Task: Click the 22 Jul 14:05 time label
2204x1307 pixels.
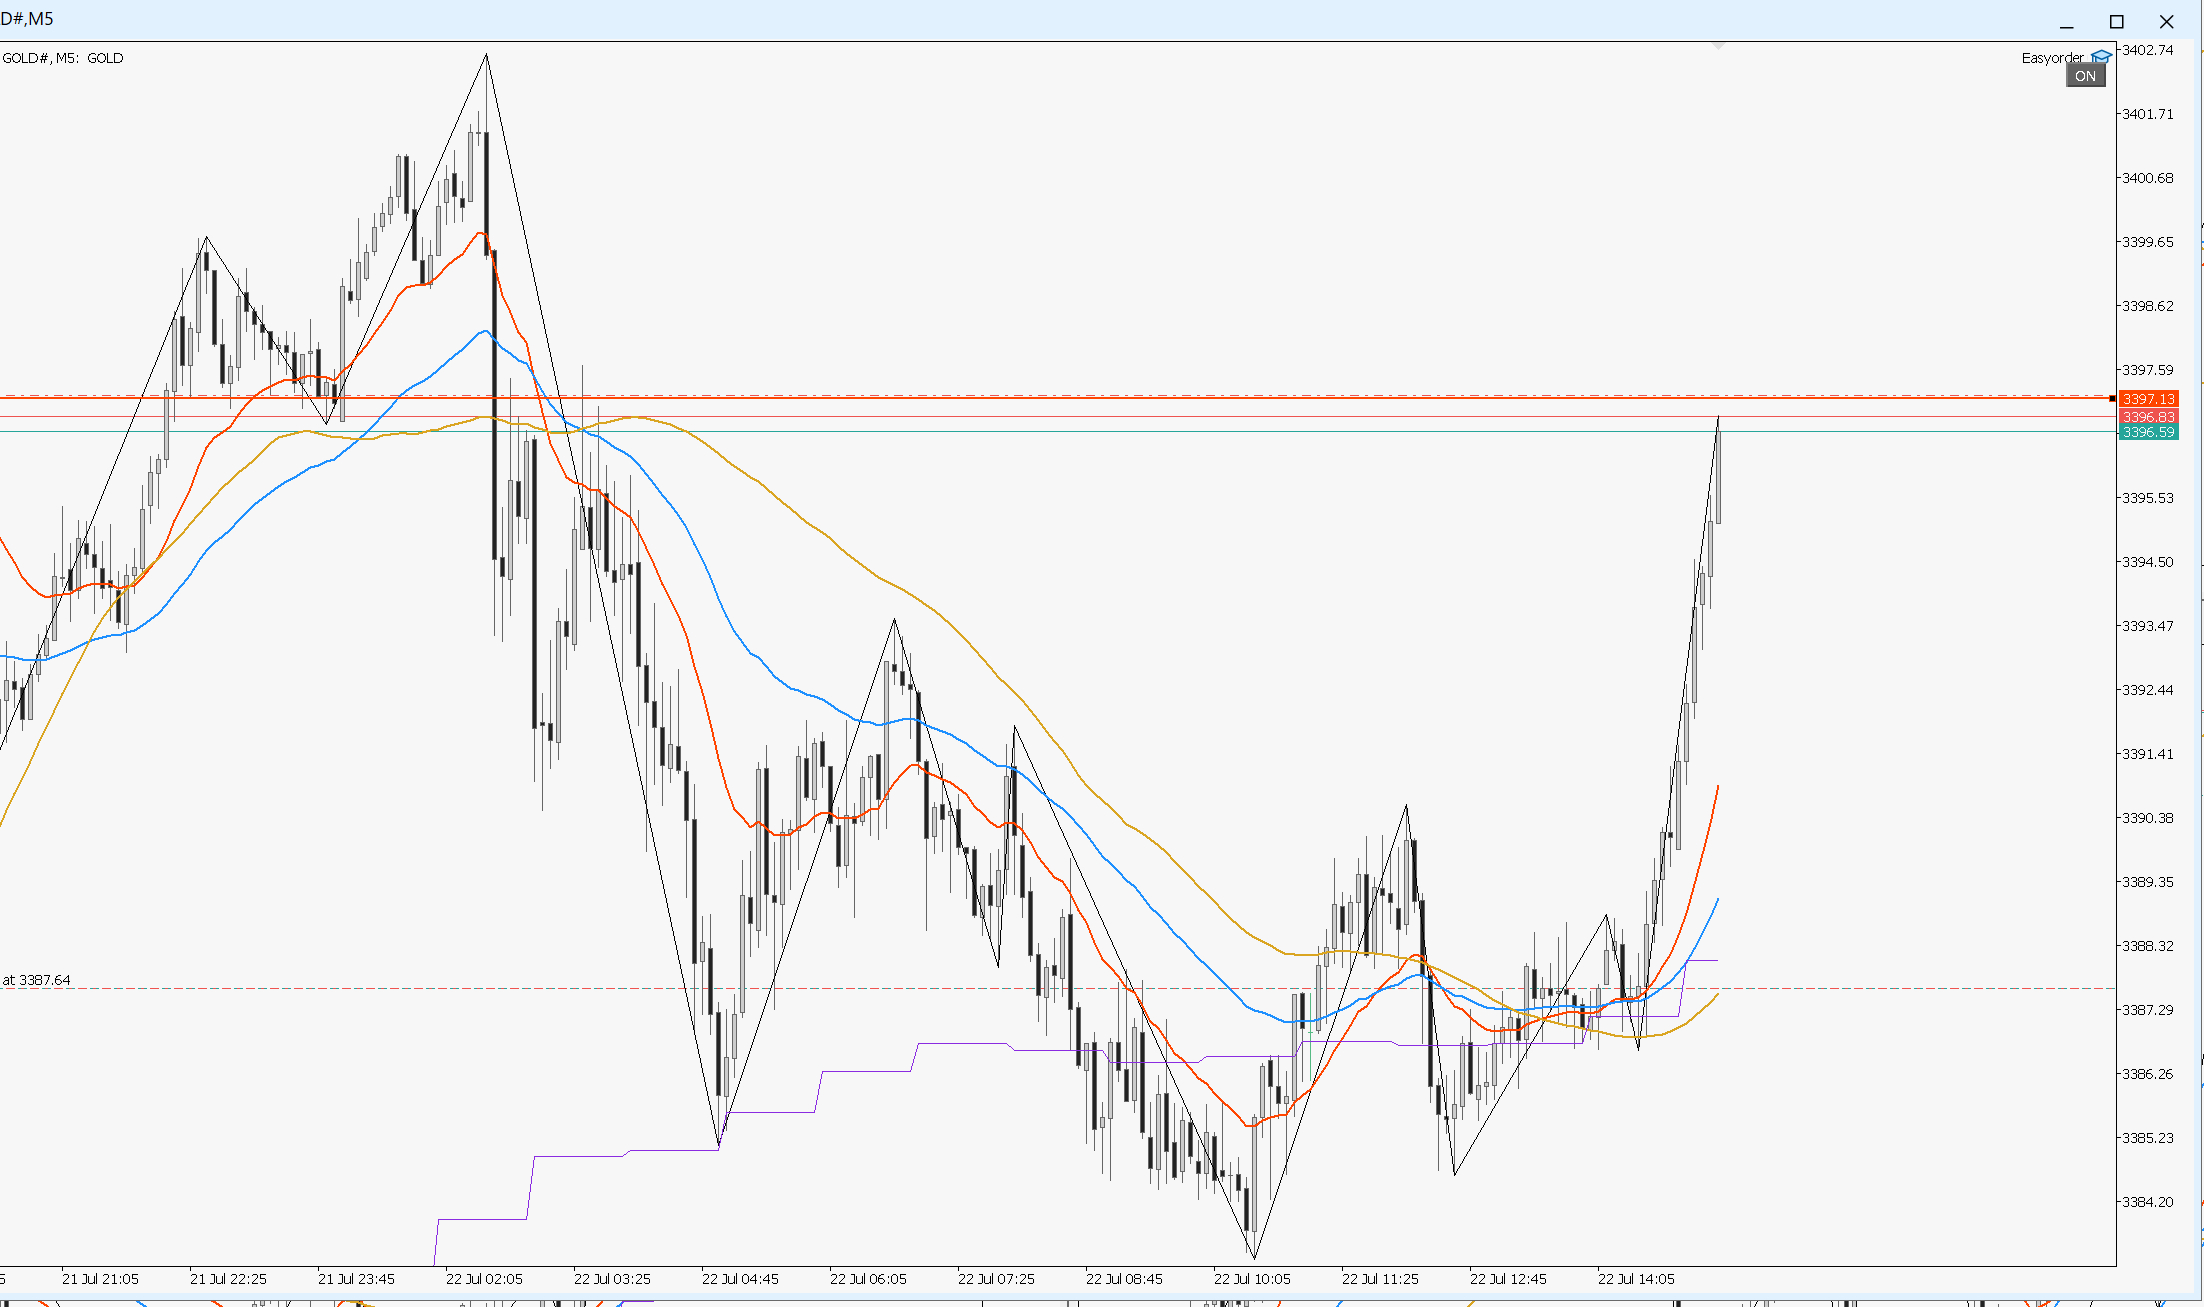Action: (x=1636, y=1279)
